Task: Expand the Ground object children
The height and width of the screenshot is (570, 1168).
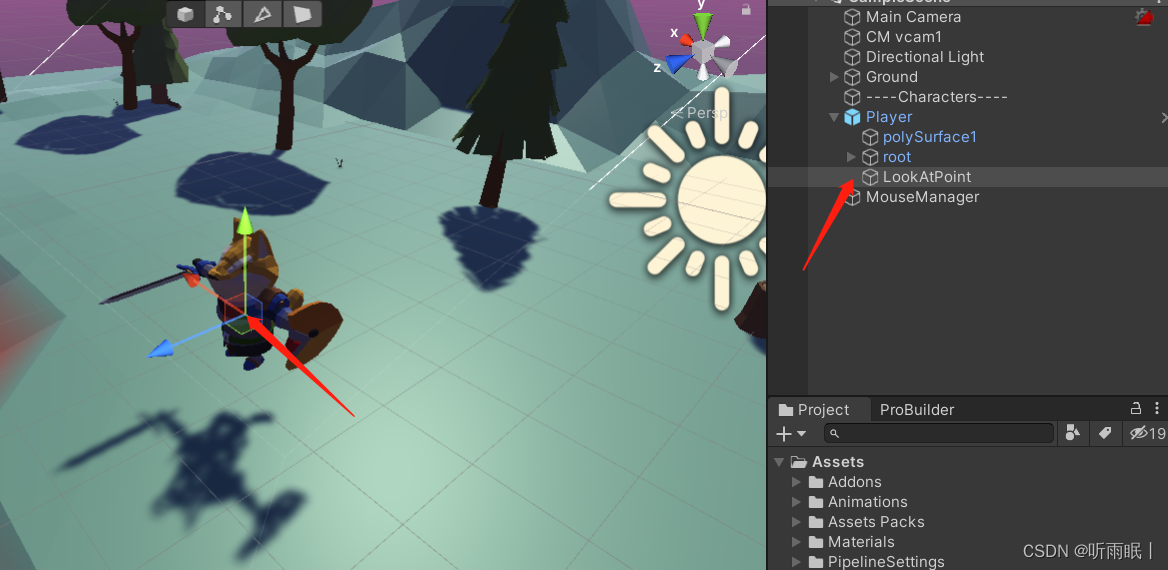Action: (834, 77)
